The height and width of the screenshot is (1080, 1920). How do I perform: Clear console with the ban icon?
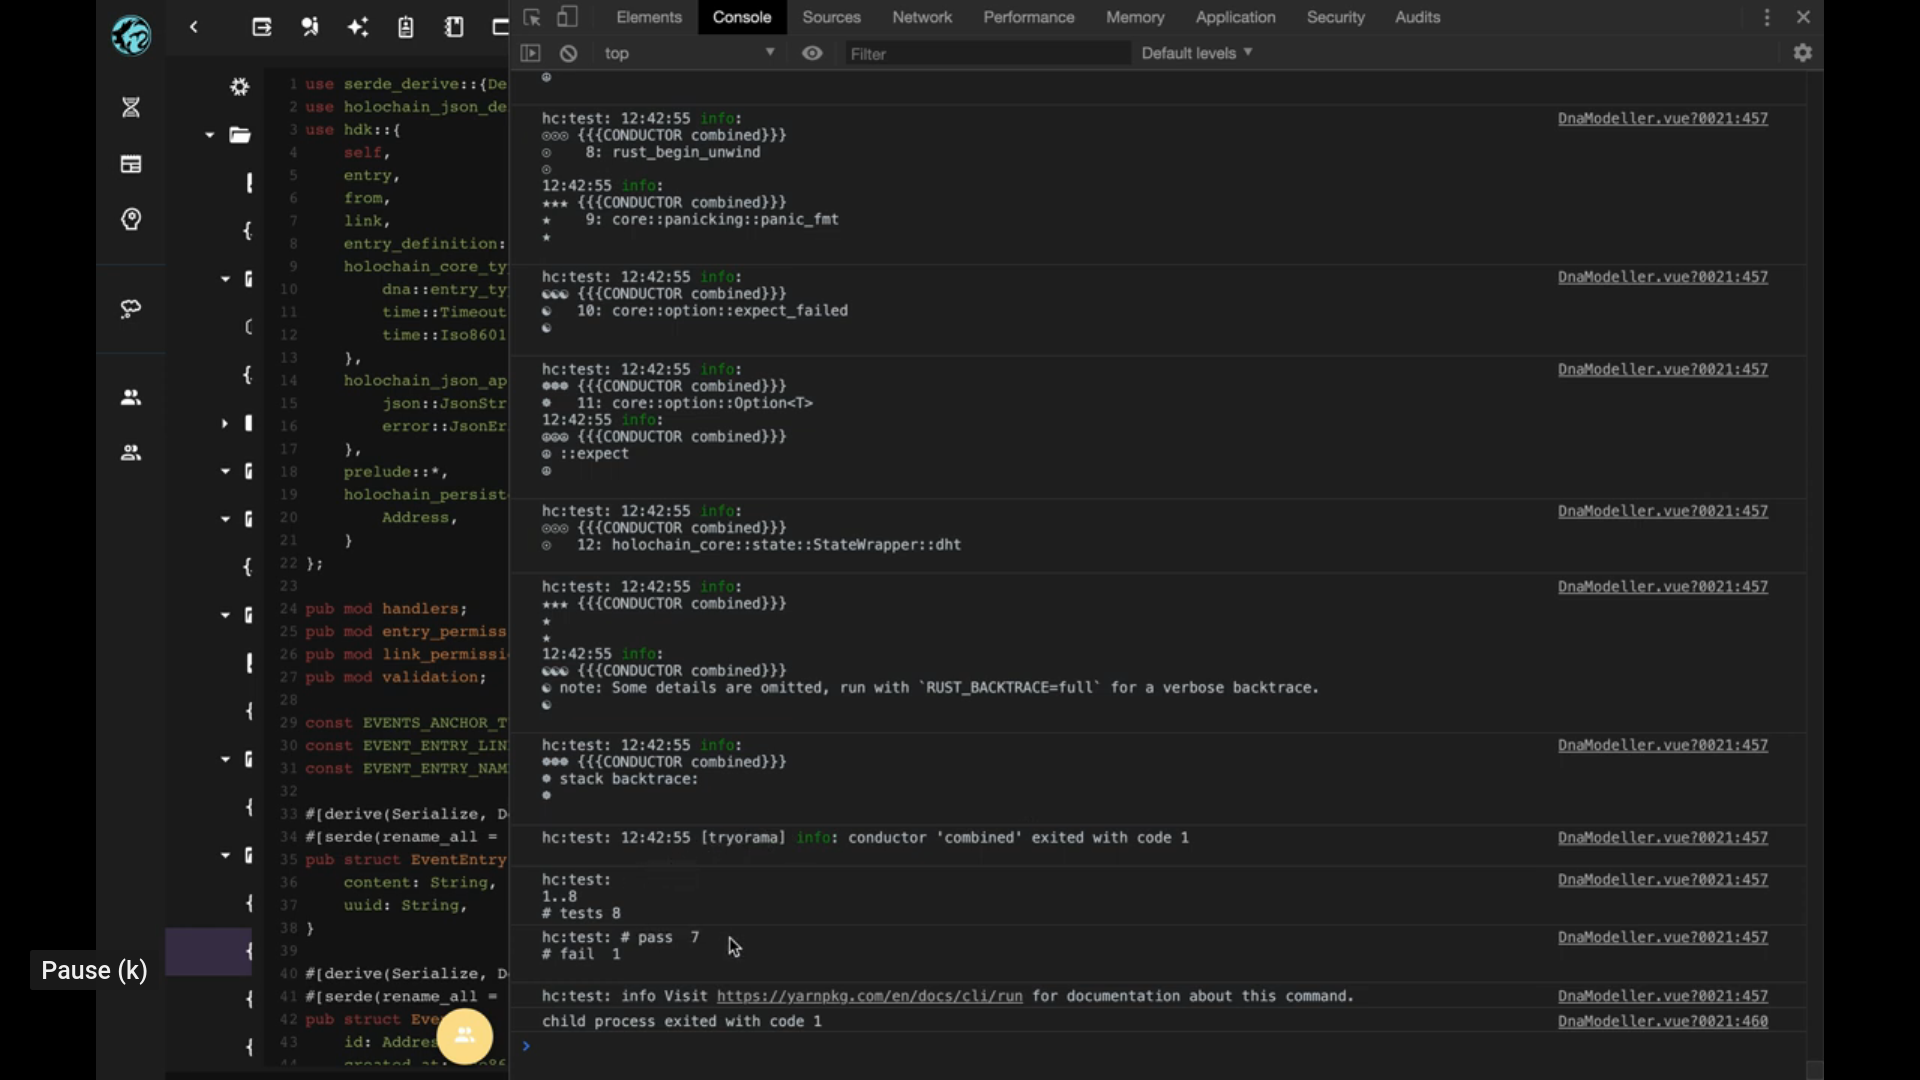coord(568,53)
